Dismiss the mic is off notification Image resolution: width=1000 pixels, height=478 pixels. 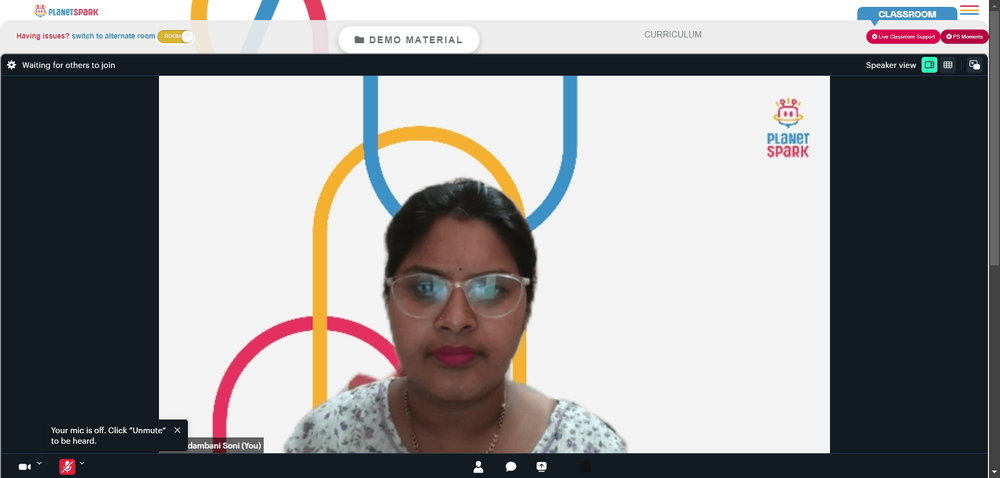(177, 430)
